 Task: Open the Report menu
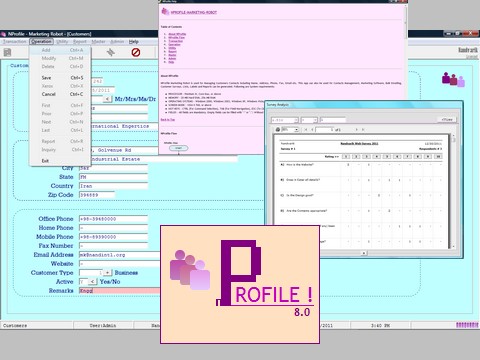pyautogui.click(x=80, y=42)
